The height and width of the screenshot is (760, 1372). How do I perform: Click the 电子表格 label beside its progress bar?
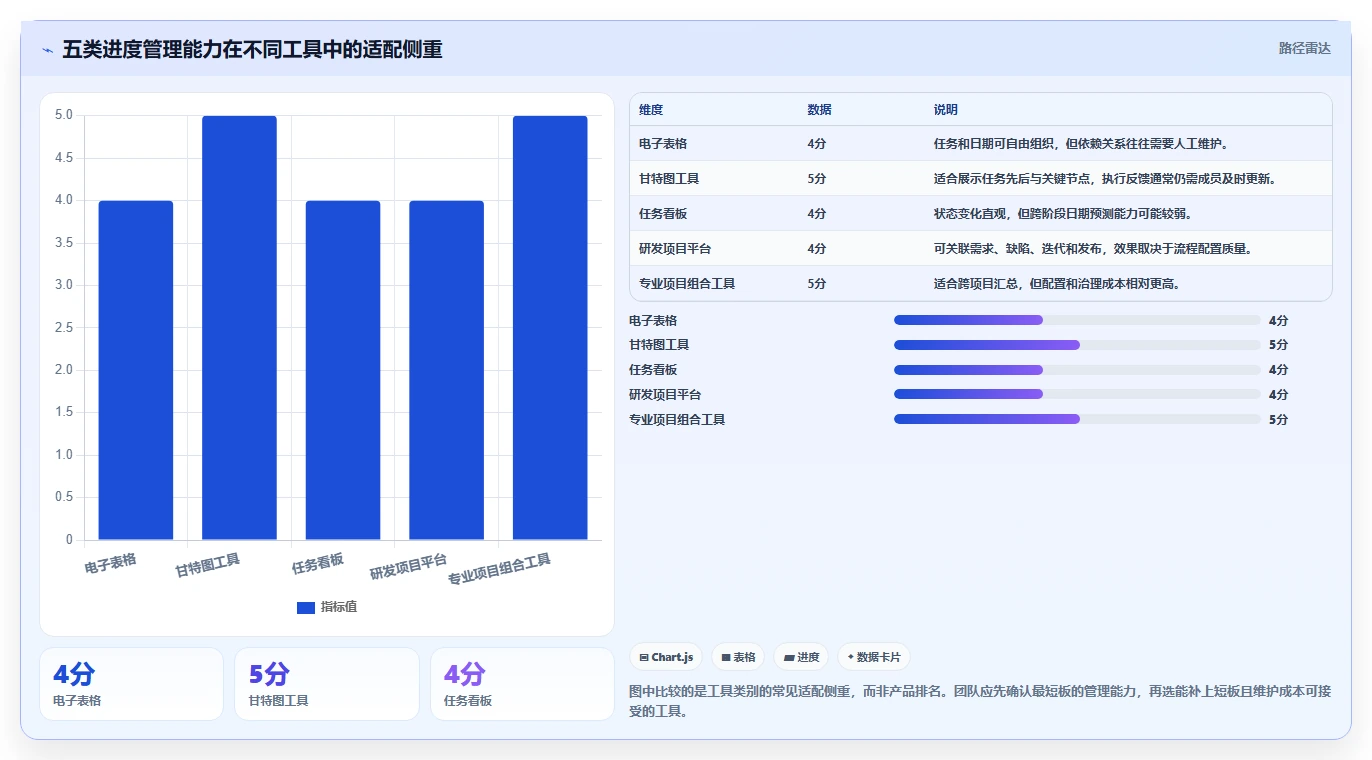(653, 320)
